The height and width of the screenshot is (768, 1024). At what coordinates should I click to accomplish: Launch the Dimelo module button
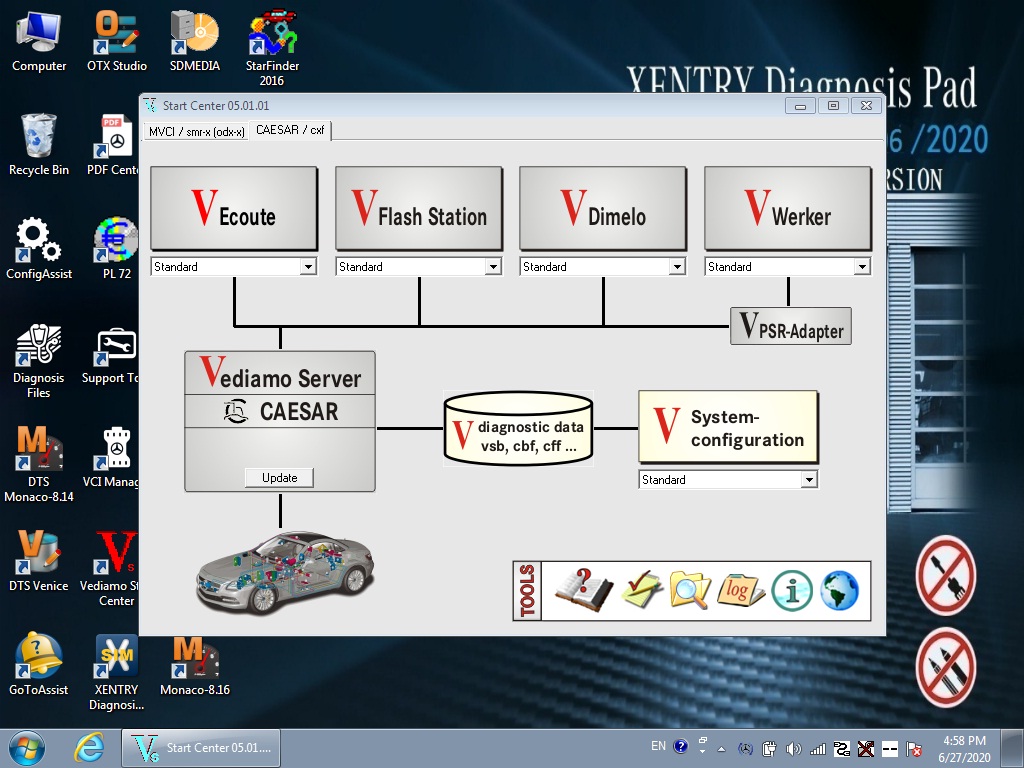(603, 208)
